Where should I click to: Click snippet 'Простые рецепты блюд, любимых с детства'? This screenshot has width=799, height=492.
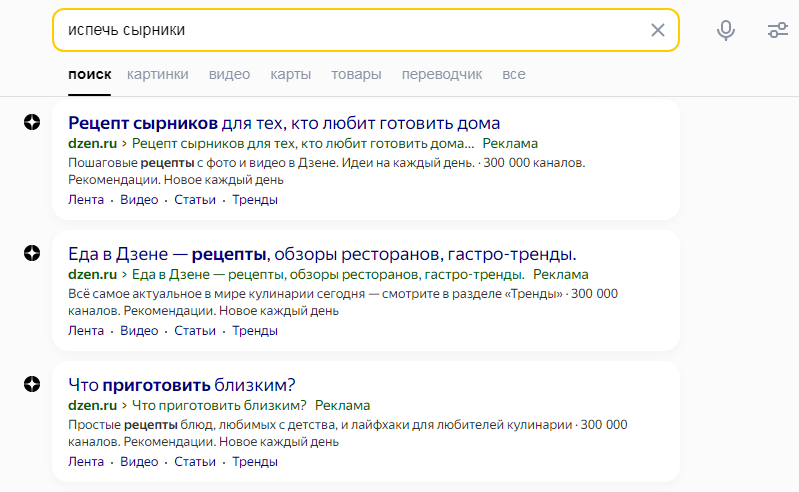click(202, 425)
